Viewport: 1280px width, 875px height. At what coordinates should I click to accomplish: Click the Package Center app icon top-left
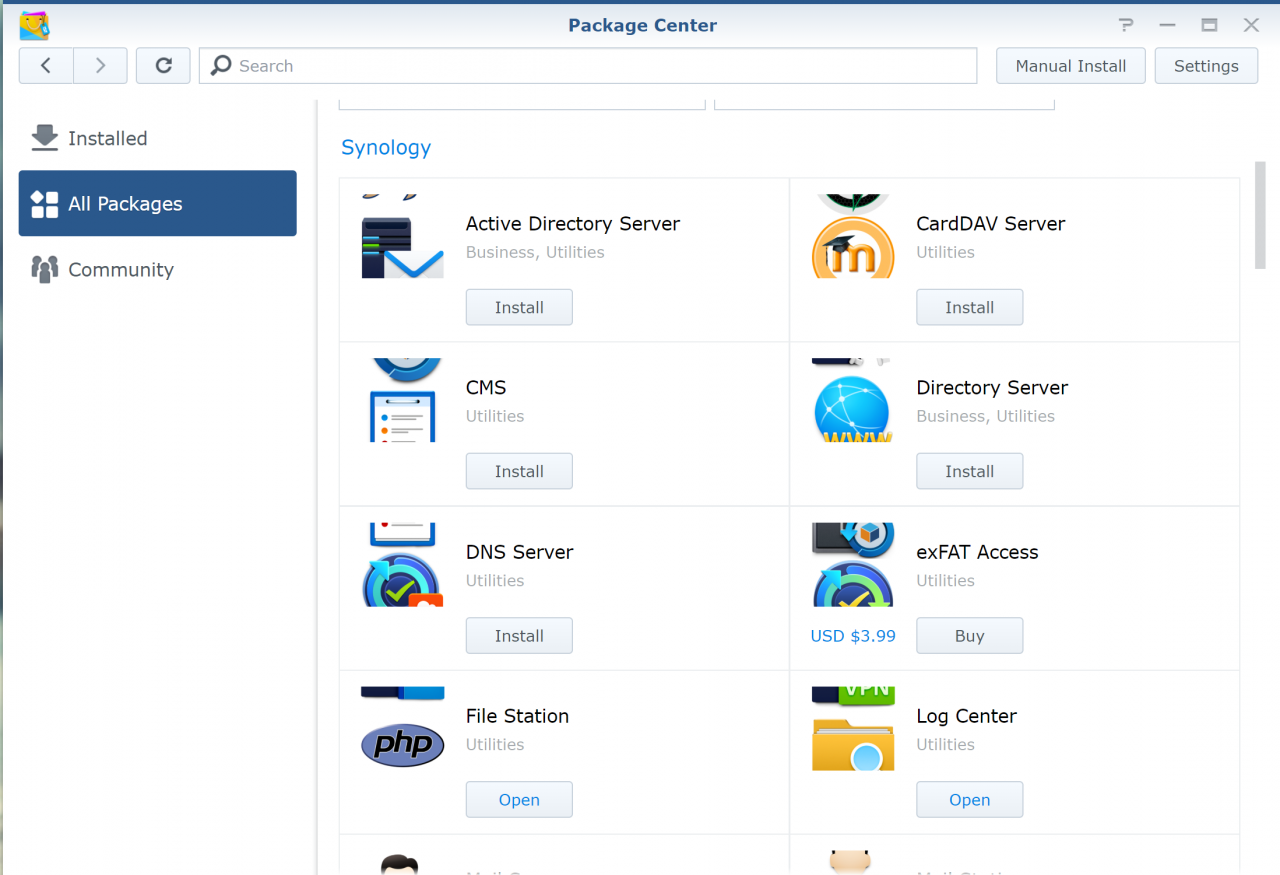pos(33,25)
